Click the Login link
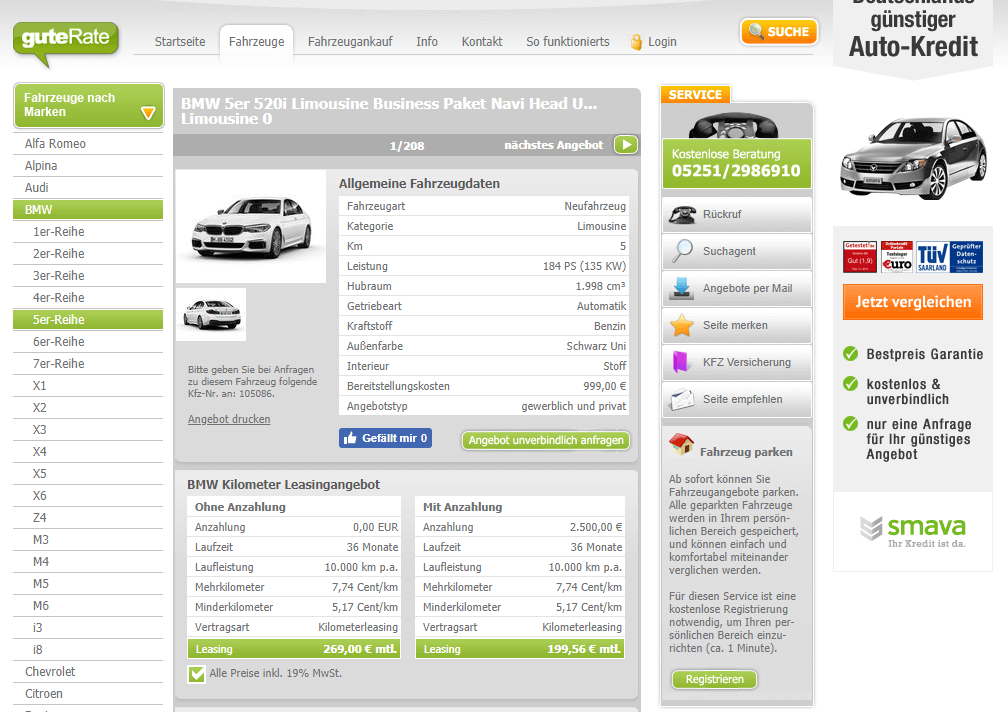This screenshot has height=712, width=1008. coord(662,42)
